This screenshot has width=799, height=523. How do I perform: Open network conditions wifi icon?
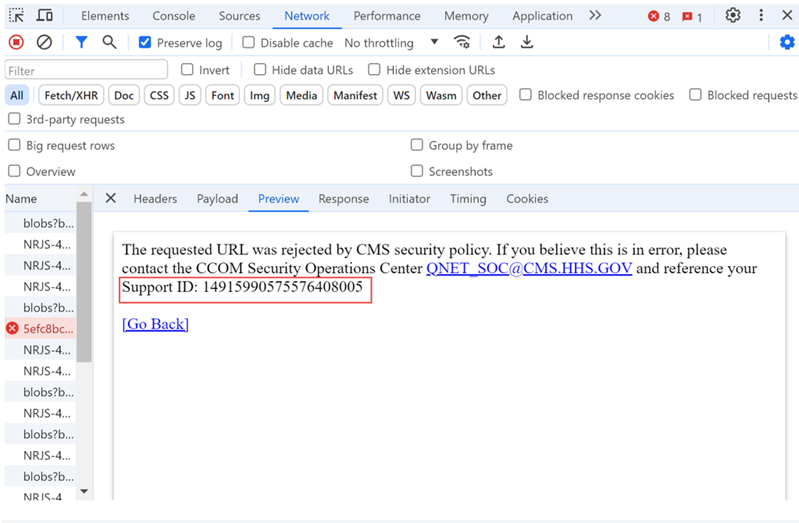point(461,43)
